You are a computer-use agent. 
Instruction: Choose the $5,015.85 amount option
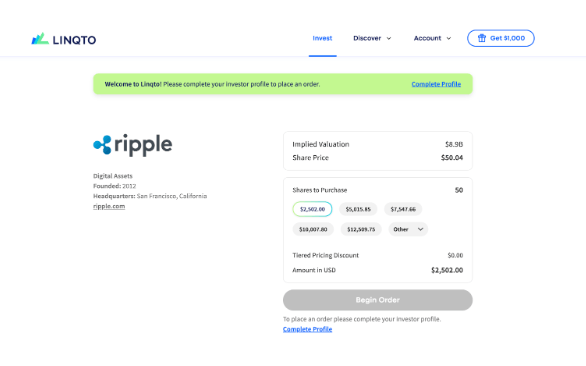click(358, 209)
